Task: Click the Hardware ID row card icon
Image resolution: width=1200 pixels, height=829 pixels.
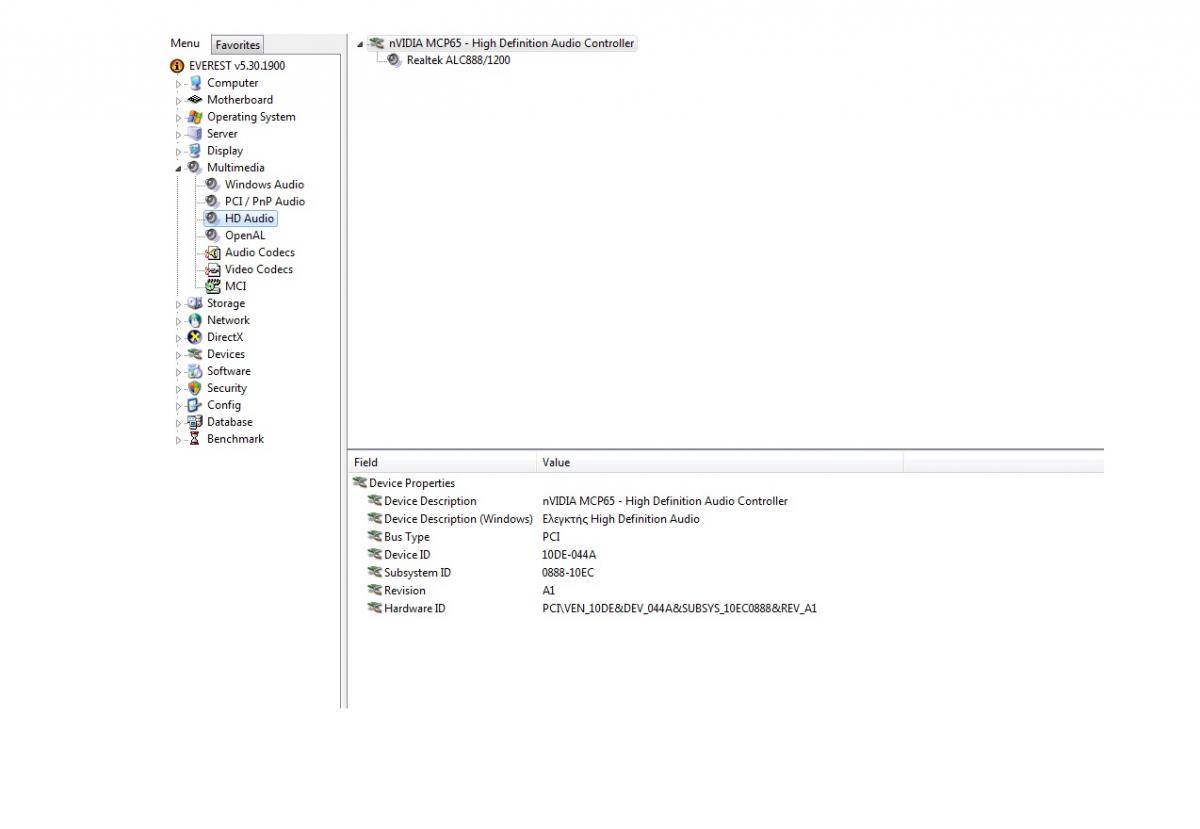Action: 376,609
